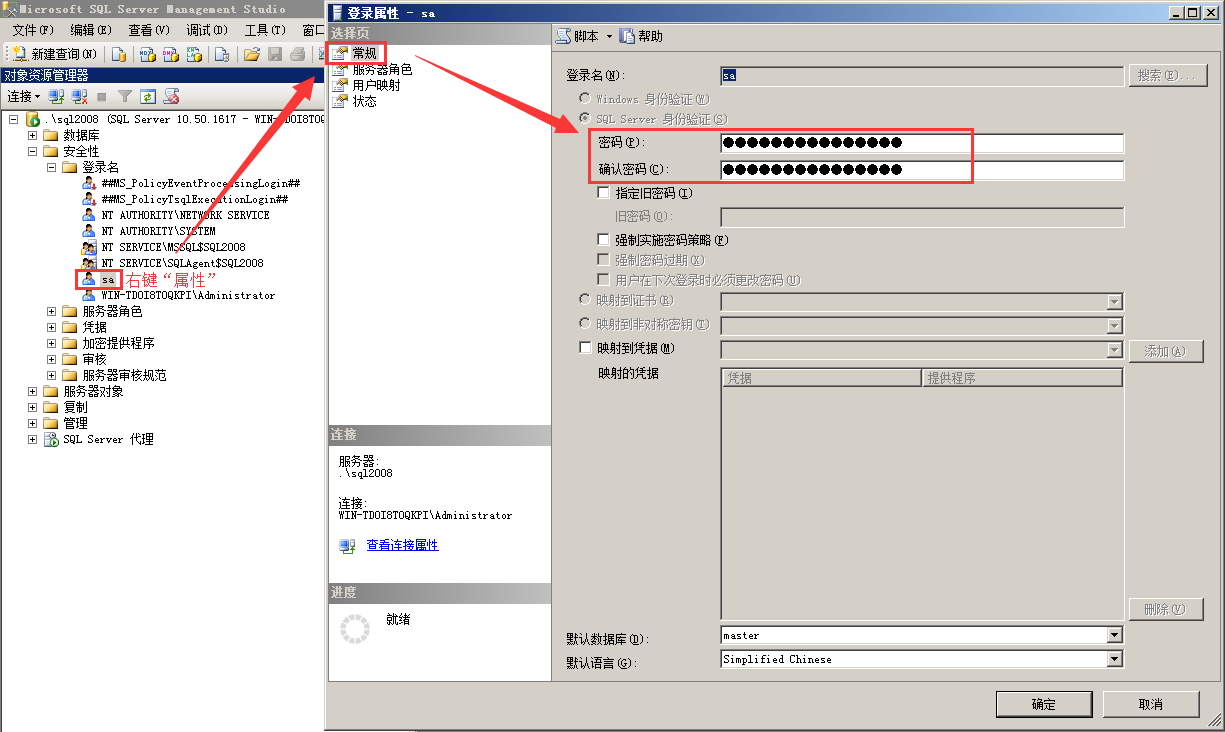This screenshot has height=732, width=1225.
Task: Collapse the 登录名 folder node
Action: tap(52, 167)
